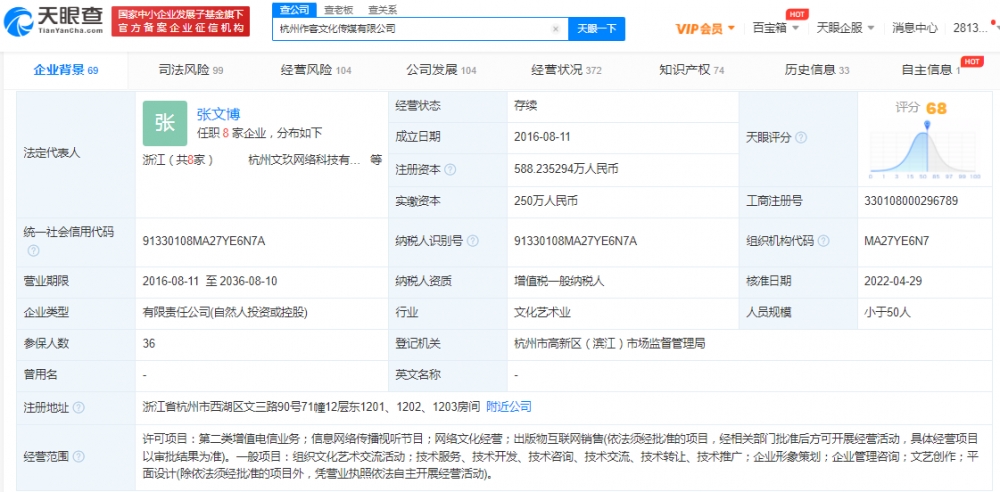The height and width of the screenshot is (492, 1000).
Task: Click organization code MA27YE6N7
Action: (x=896, y=241)
